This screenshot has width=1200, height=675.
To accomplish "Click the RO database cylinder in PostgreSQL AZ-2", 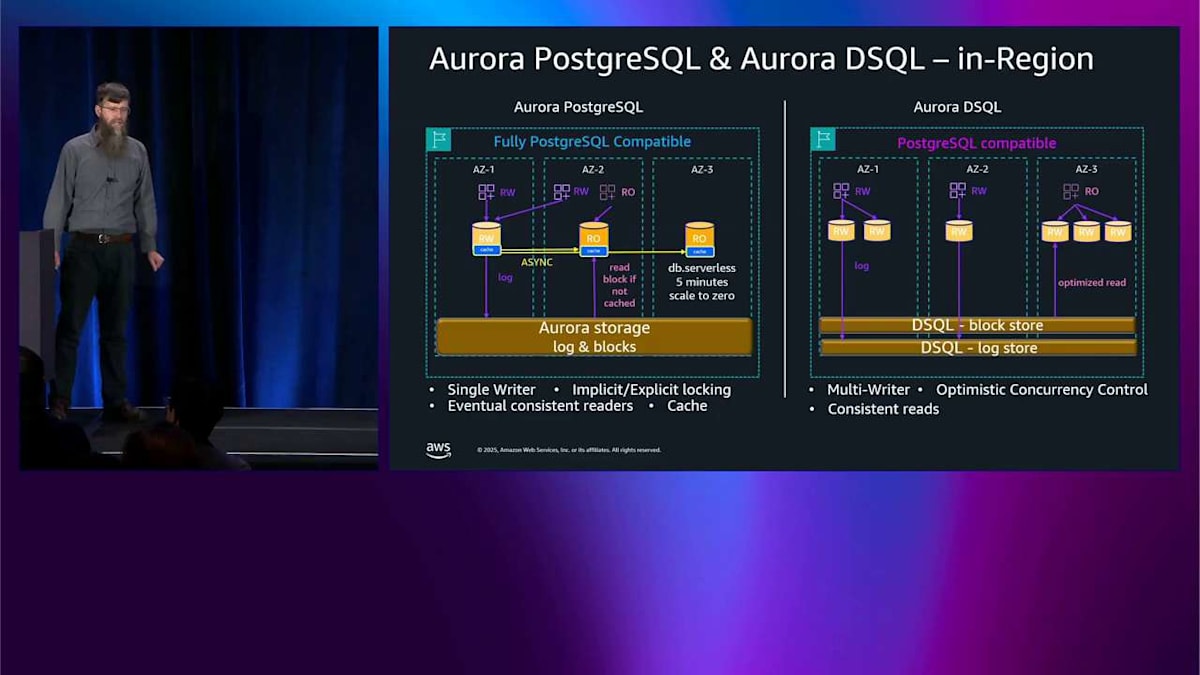I will 594,238.
